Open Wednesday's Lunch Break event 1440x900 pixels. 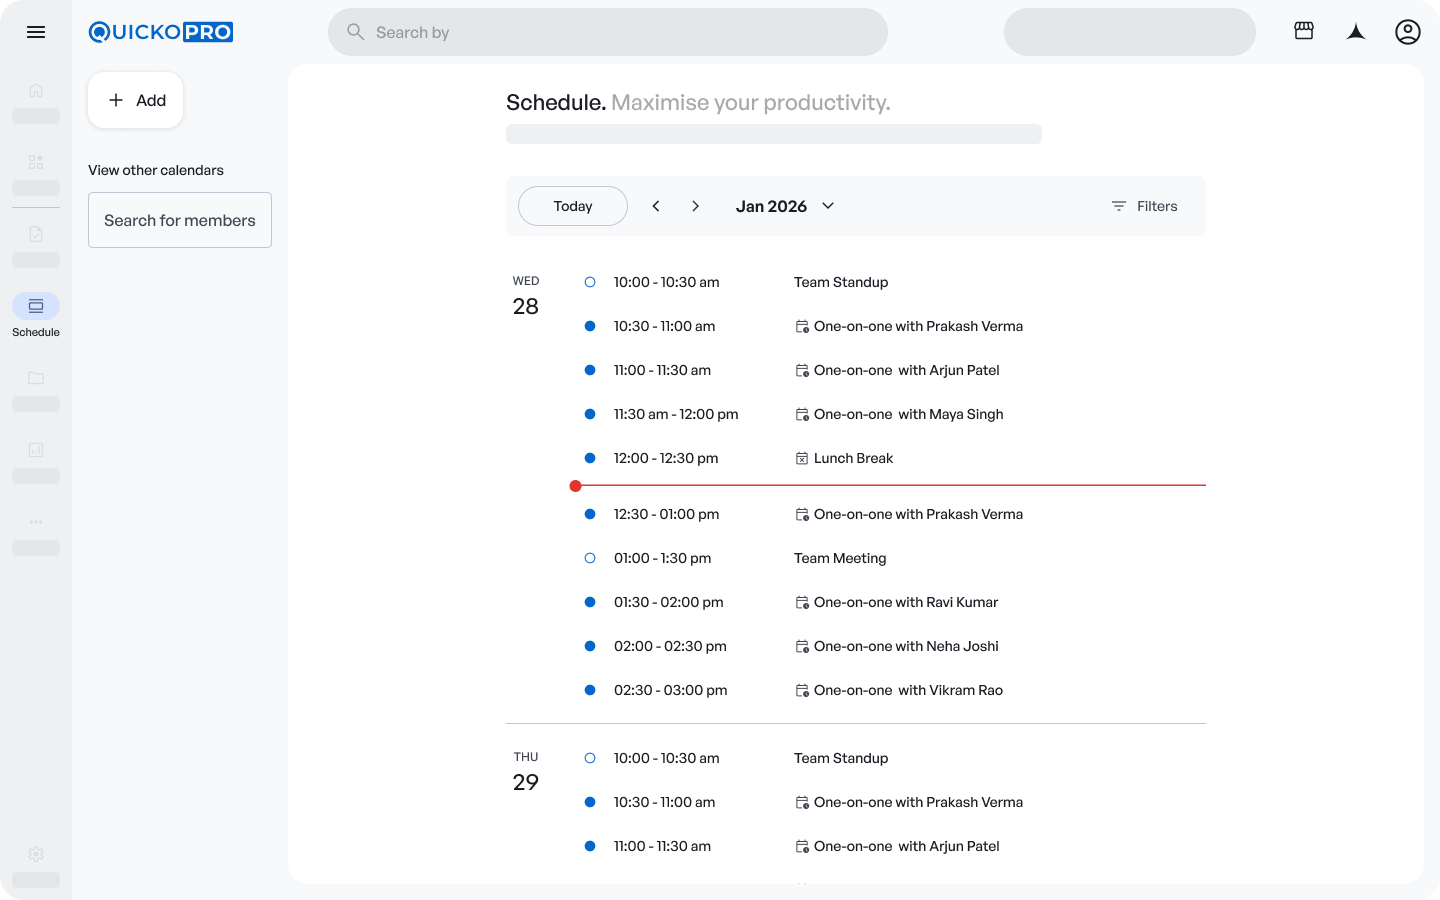click(853, 458)
